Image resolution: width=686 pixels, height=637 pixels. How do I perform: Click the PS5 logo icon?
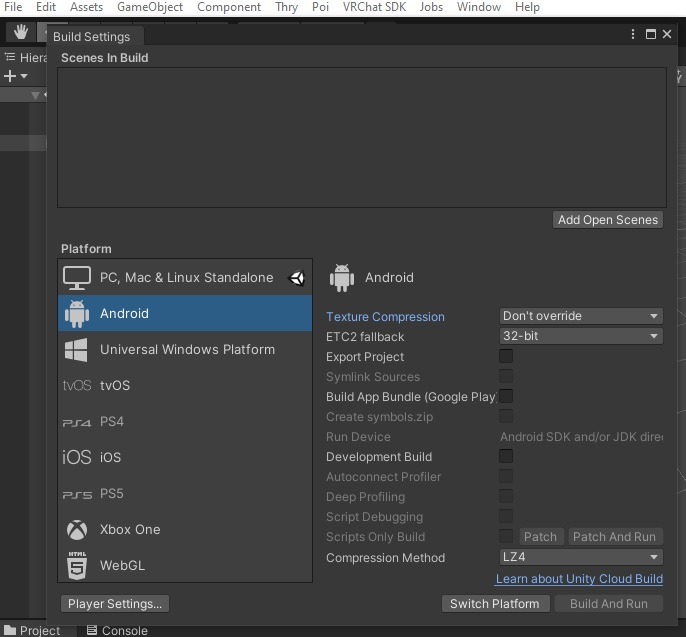click(77, 495)
